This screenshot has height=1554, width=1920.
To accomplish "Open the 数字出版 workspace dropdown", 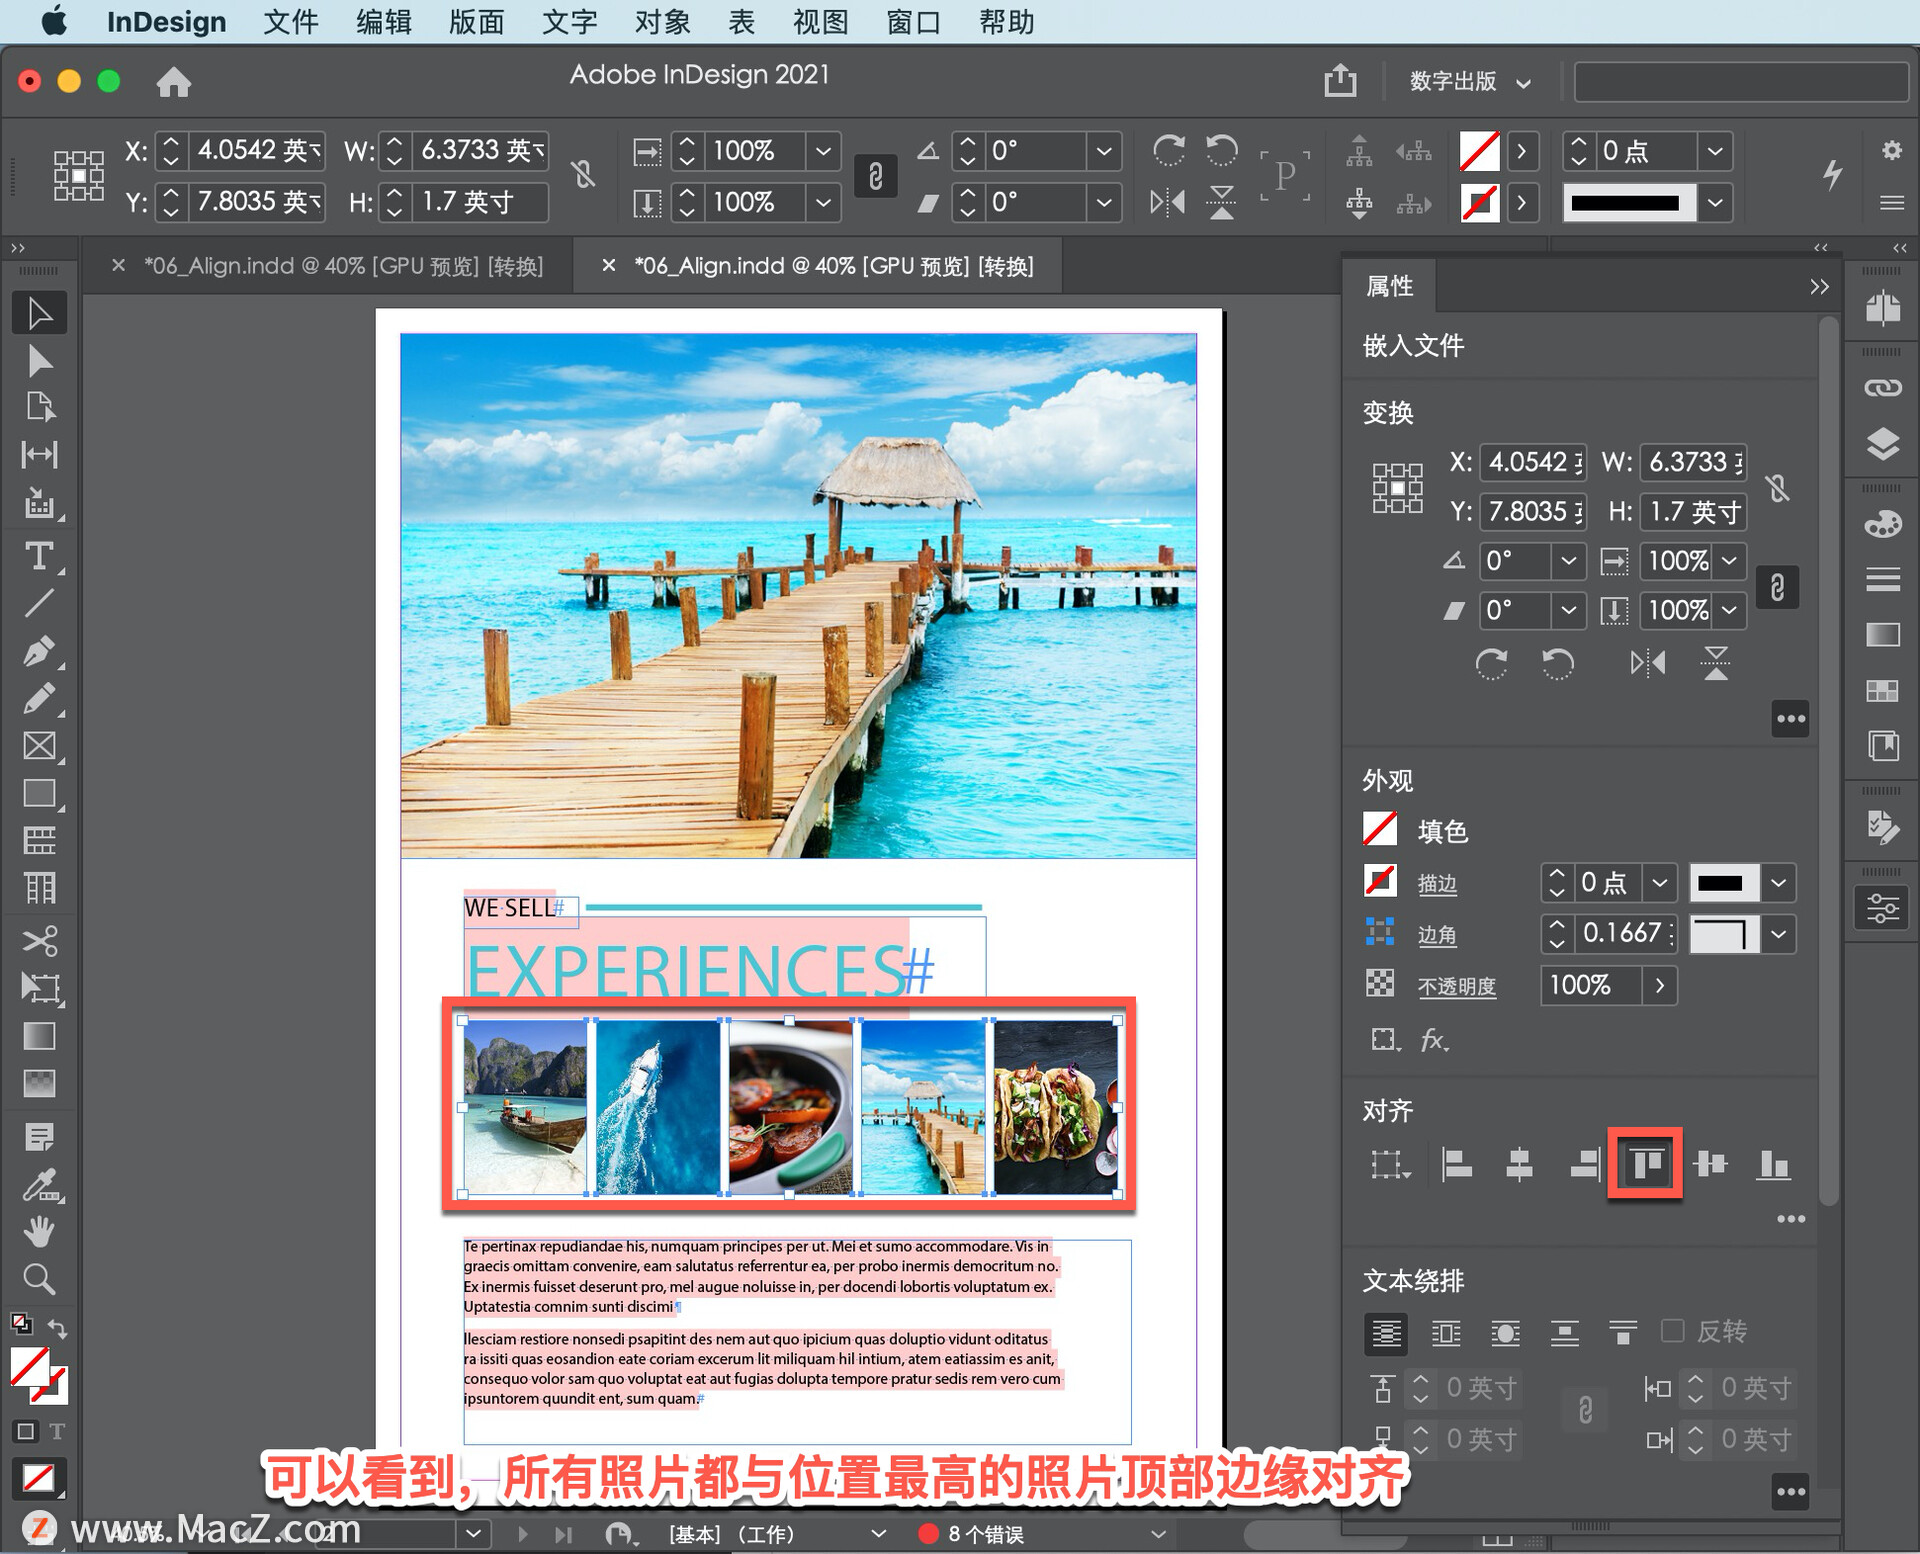I will pyautogui.click(x=1469, y=81).
